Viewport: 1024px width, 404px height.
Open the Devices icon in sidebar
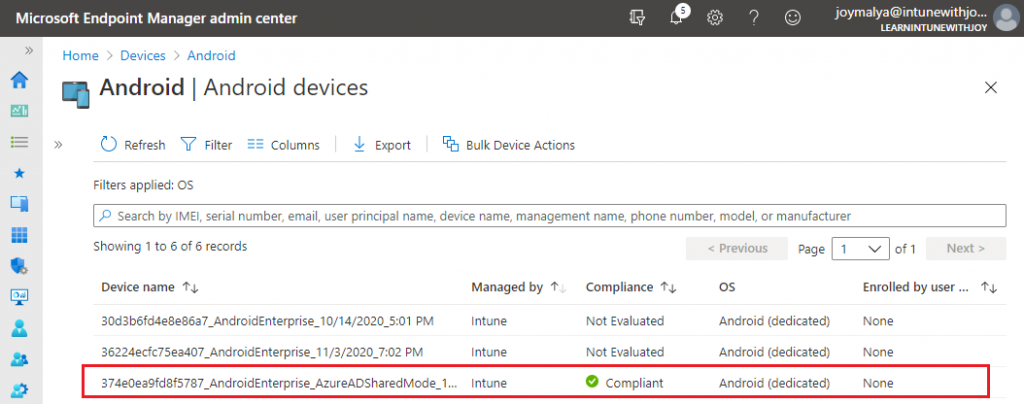[x=20, y=204]
